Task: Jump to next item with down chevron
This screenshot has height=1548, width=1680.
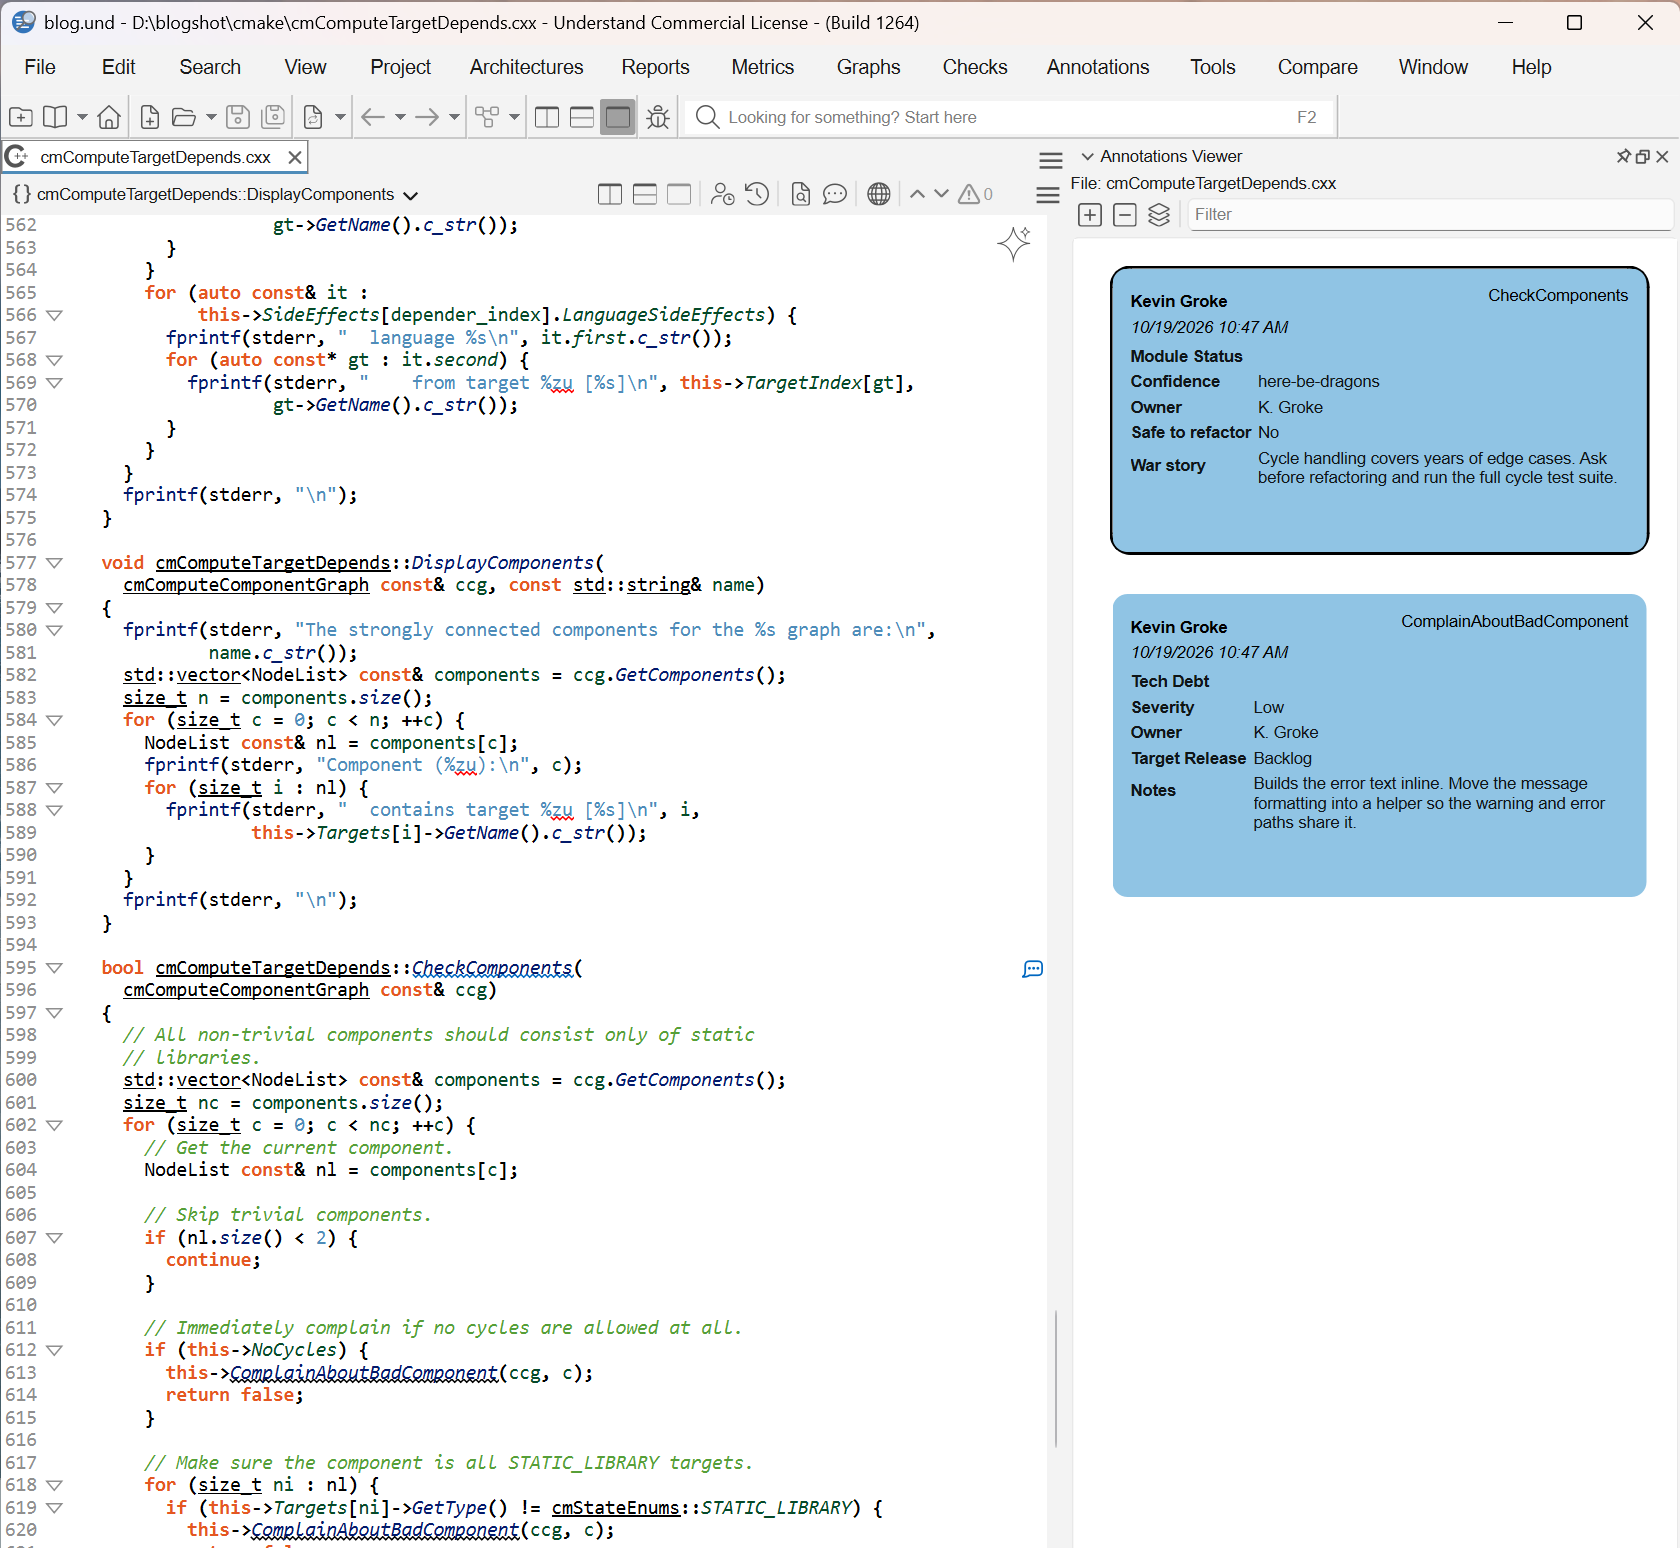Action: pos(941,194)
